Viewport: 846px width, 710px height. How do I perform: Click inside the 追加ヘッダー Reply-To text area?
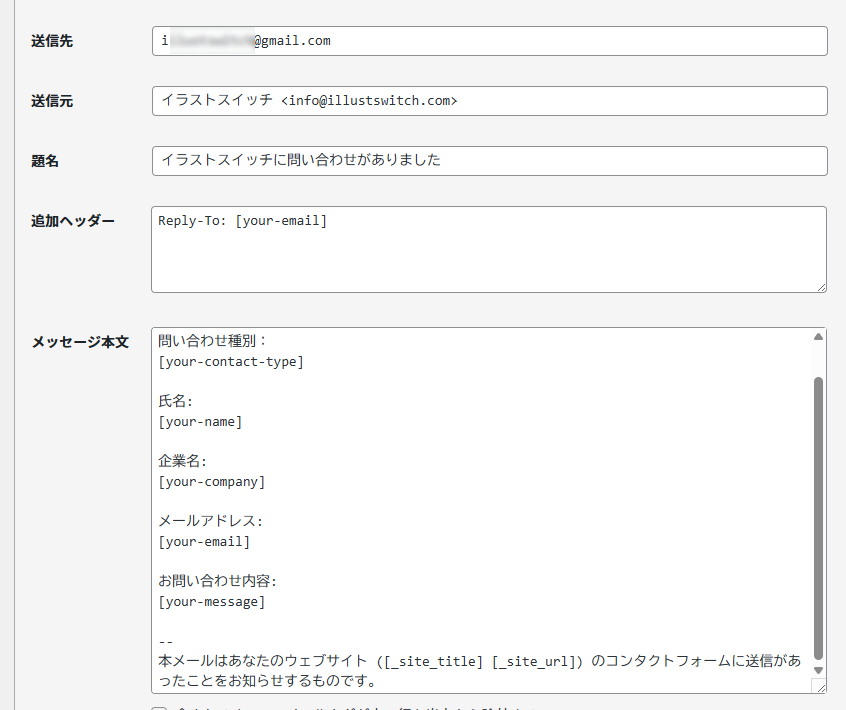pyautogui.click(x=489, y=250)
